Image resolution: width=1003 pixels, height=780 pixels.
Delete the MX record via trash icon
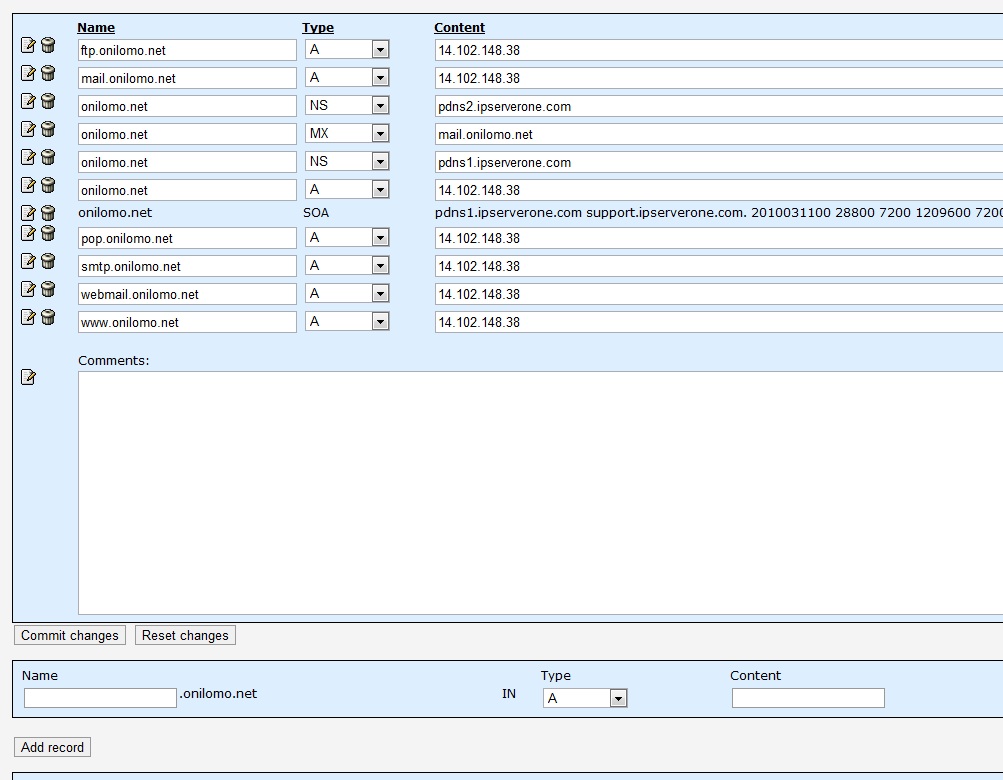pos(48,129)
